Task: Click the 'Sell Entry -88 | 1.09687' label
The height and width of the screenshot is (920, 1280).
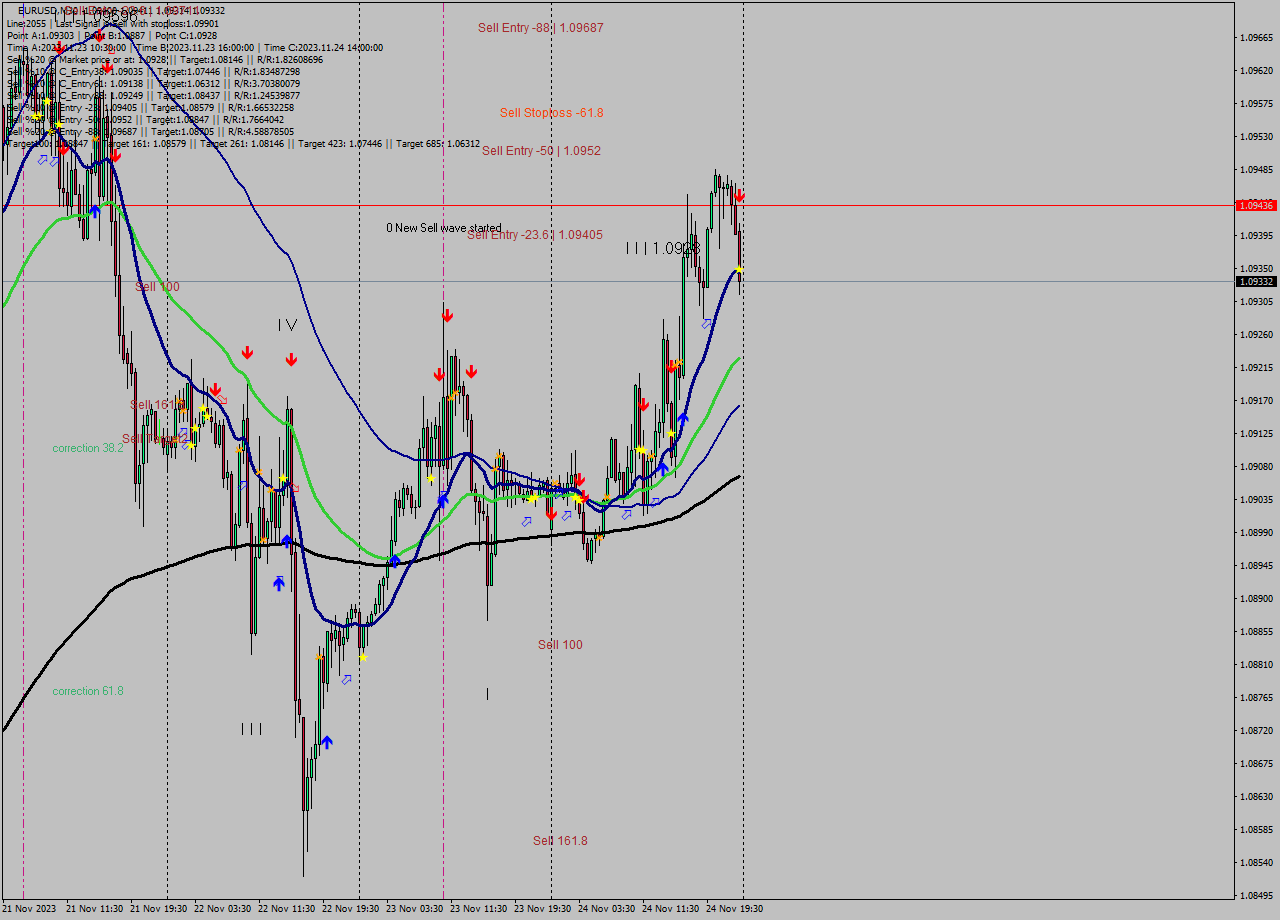Action: click(x=540, y=27)
